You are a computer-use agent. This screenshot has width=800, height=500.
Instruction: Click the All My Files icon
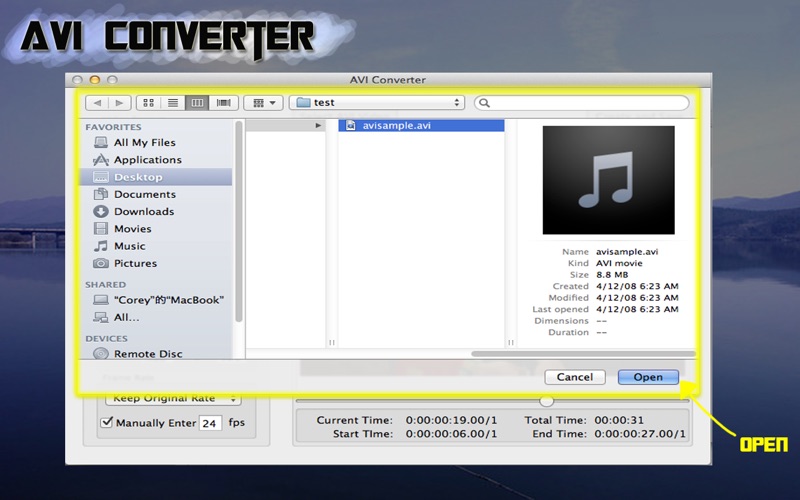click(101, 142)
